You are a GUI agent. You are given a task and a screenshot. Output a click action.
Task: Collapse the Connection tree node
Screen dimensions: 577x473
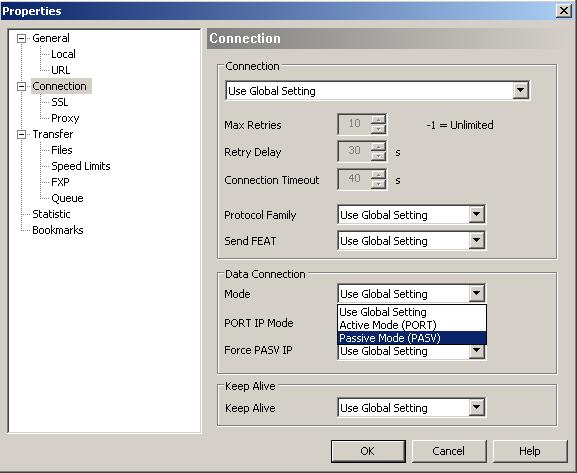(22, 87)
